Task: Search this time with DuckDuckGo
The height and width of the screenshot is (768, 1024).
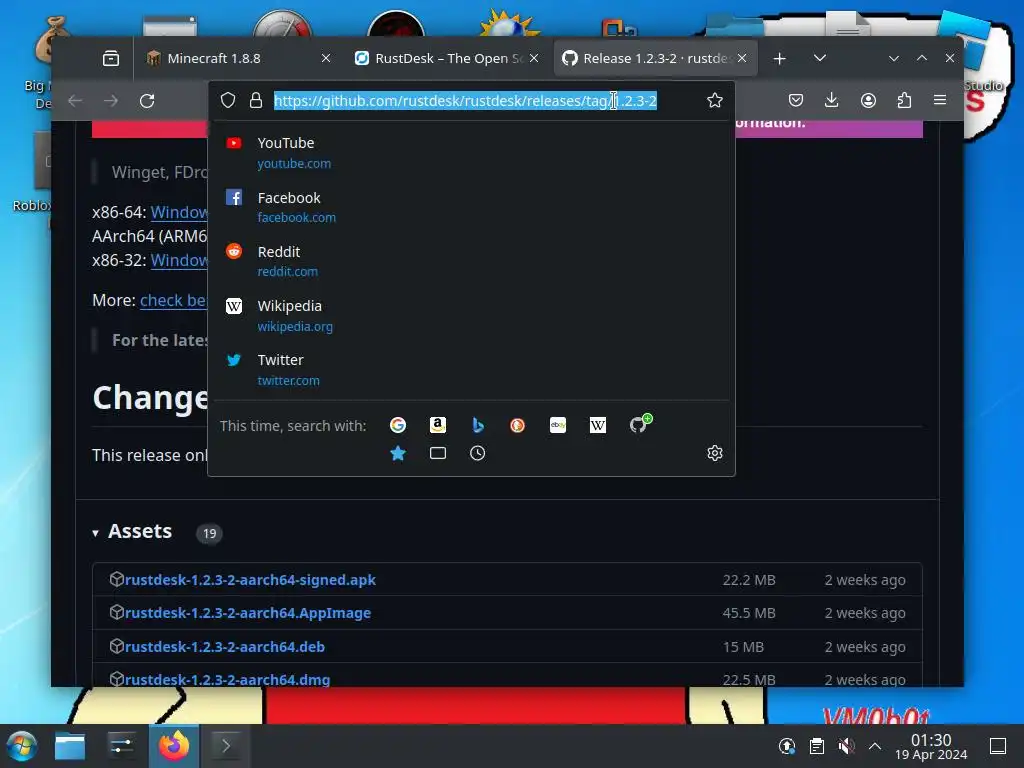Action: click(x=517, y=425)
